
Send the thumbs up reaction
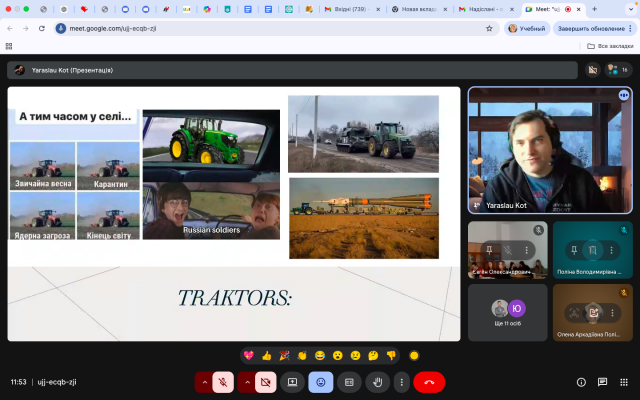tap(267, 355)
